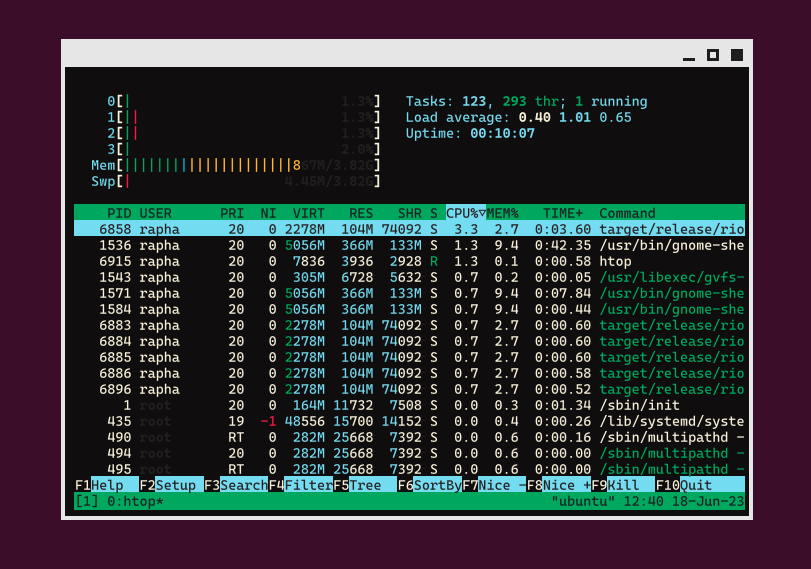Activate F4 Filter in footer

pyautogui.click(x=301, y=485)
